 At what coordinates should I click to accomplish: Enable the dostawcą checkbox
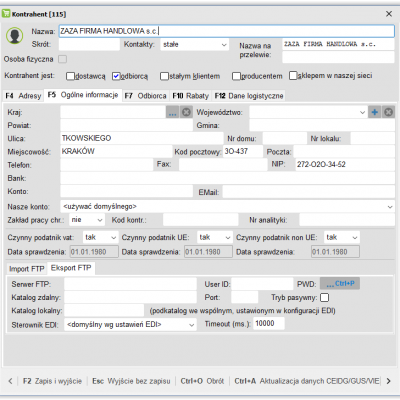pos(70,76)
